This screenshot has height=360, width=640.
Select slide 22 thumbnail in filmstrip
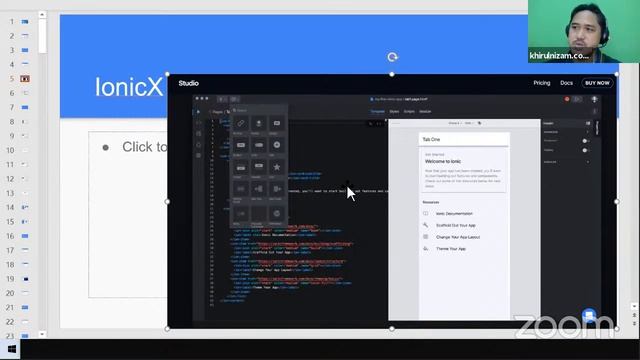coord(25,322)
